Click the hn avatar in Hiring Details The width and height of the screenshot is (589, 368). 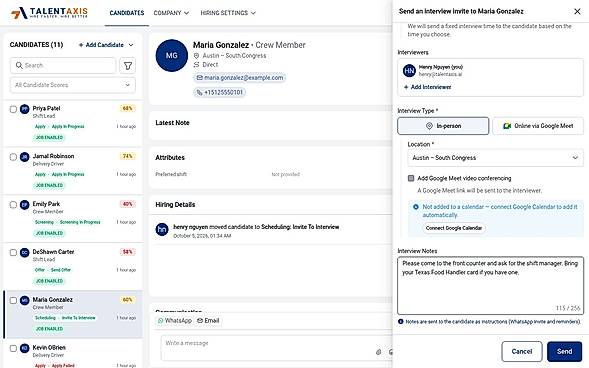(x=162, y=229)
